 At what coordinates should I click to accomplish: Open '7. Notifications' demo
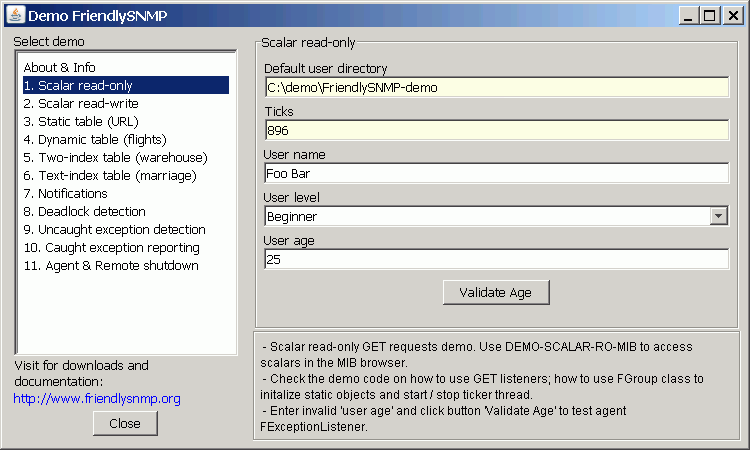(x=126, y=193)
